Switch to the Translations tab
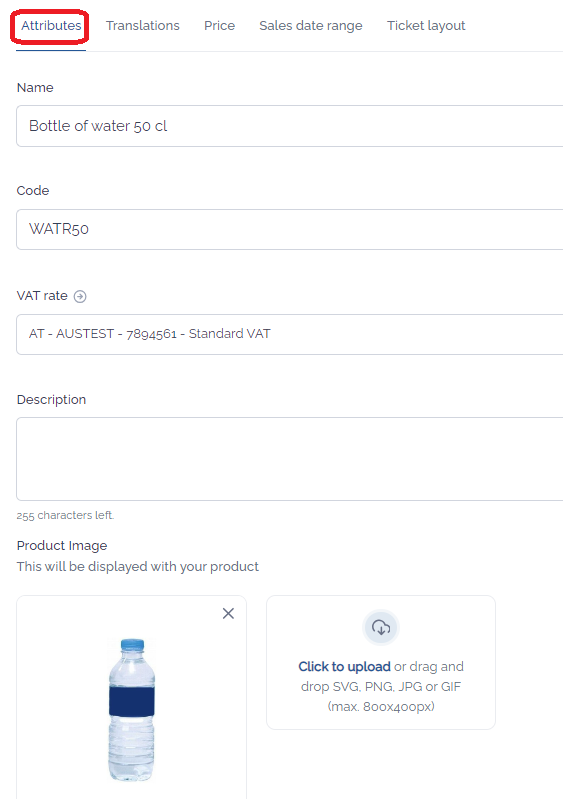This screenshot has width=563, height=803. click(142, 26)
